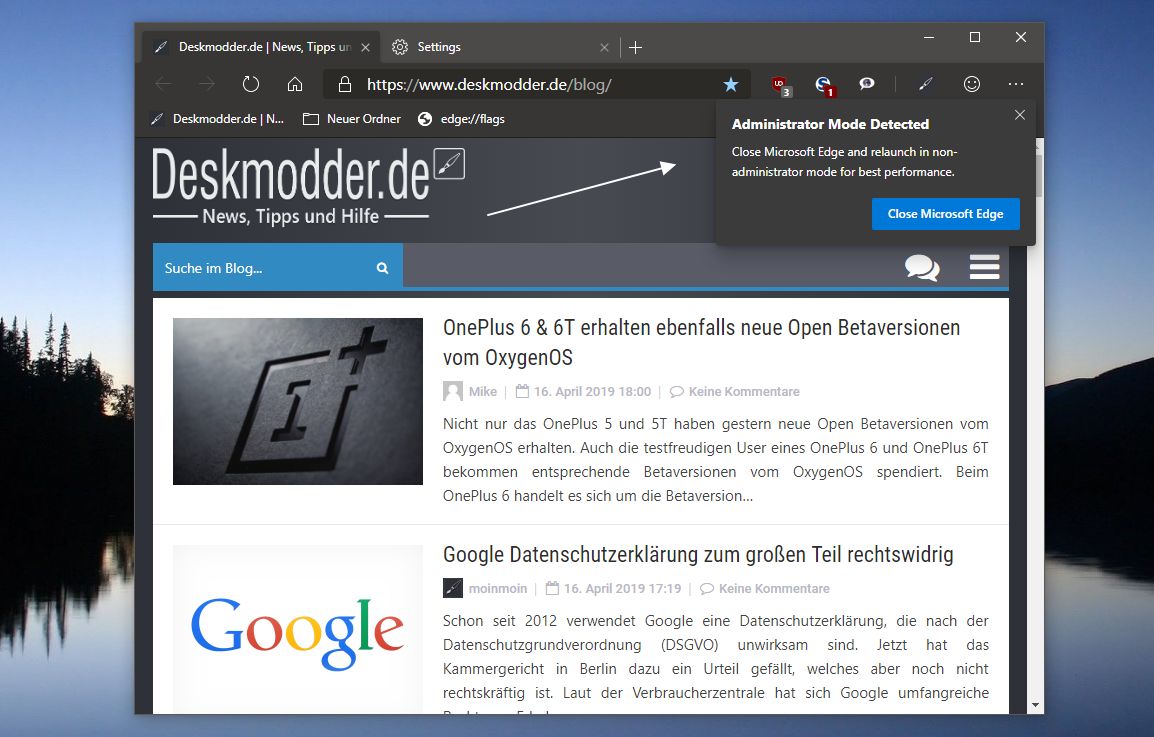Open the blue extension icon with badge 1
The image size is (1154, 737).
coord(824,85)
